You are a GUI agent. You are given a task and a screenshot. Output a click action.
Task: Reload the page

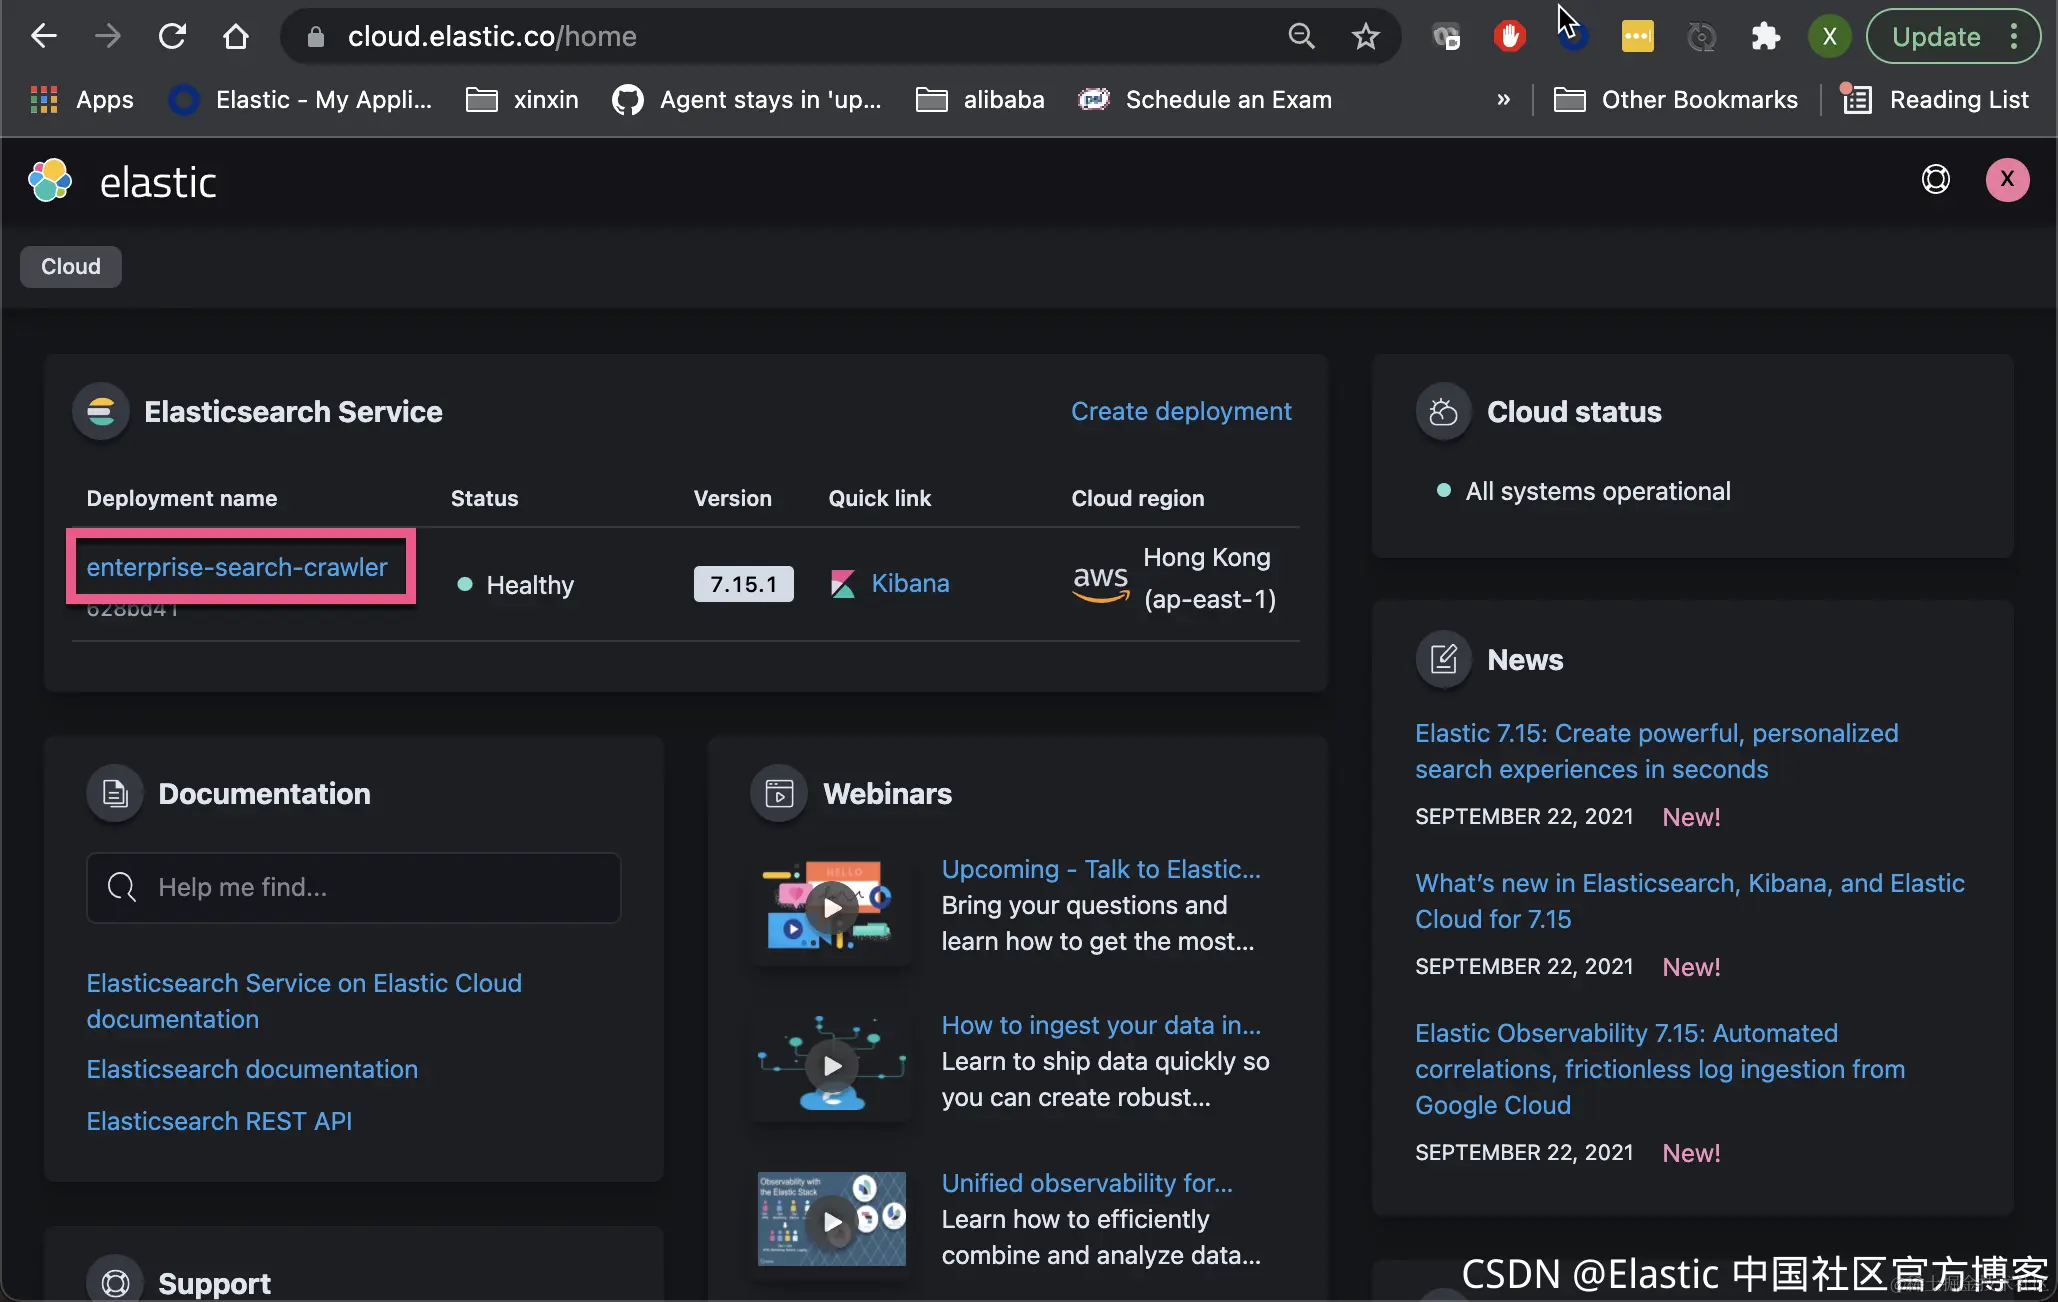coord(172,37)
